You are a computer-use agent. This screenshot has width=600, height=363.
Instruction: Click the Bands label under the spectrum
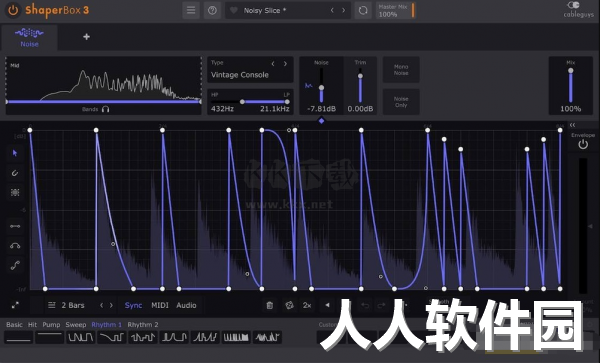[90, 109]
